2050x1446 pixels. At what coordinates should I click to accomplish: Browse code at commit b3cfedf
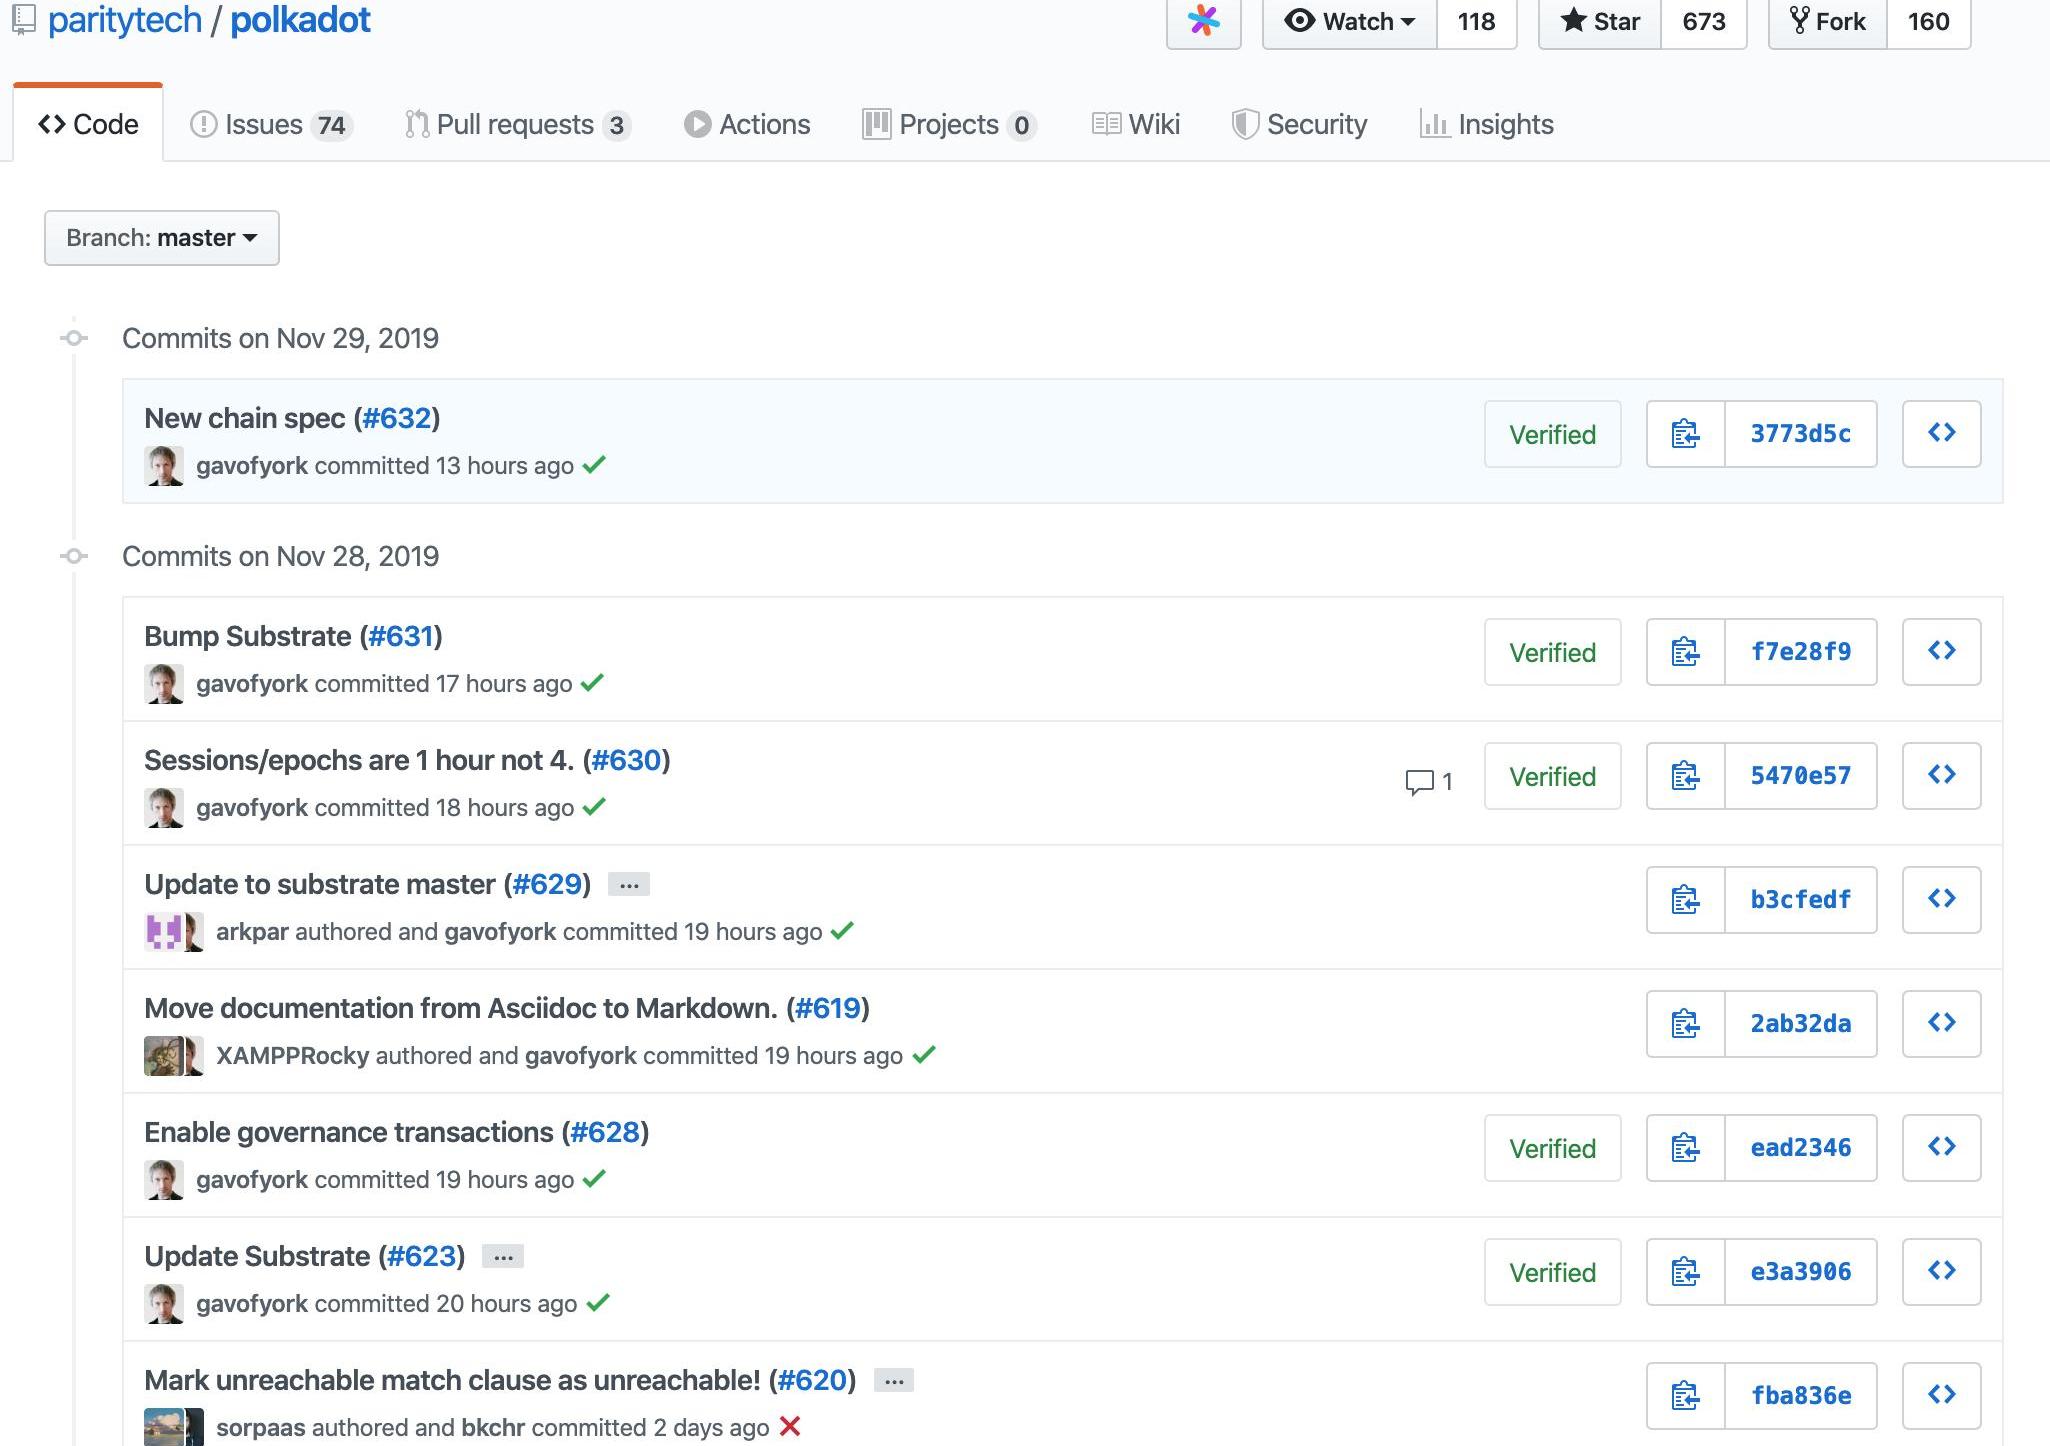coord(1941,900)
